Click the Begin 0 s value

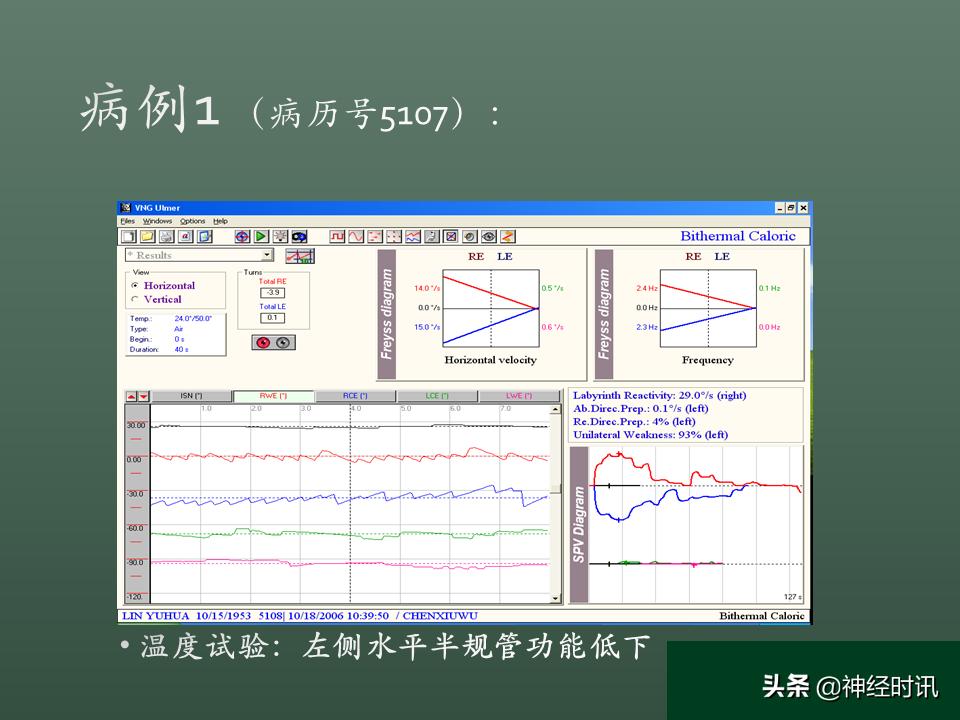click(x=179, y=339)
